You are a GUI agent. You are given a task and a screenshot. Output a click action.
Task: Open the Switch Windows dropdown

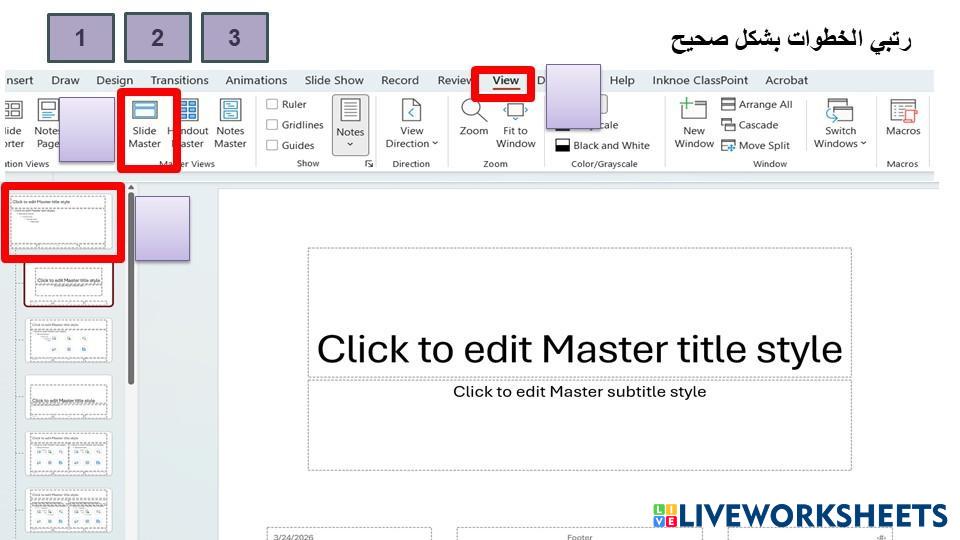(840, 123)
